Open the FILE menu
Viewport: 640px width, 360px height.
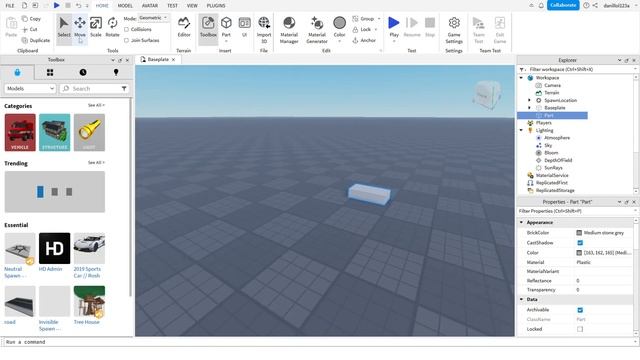pos(10,6)
